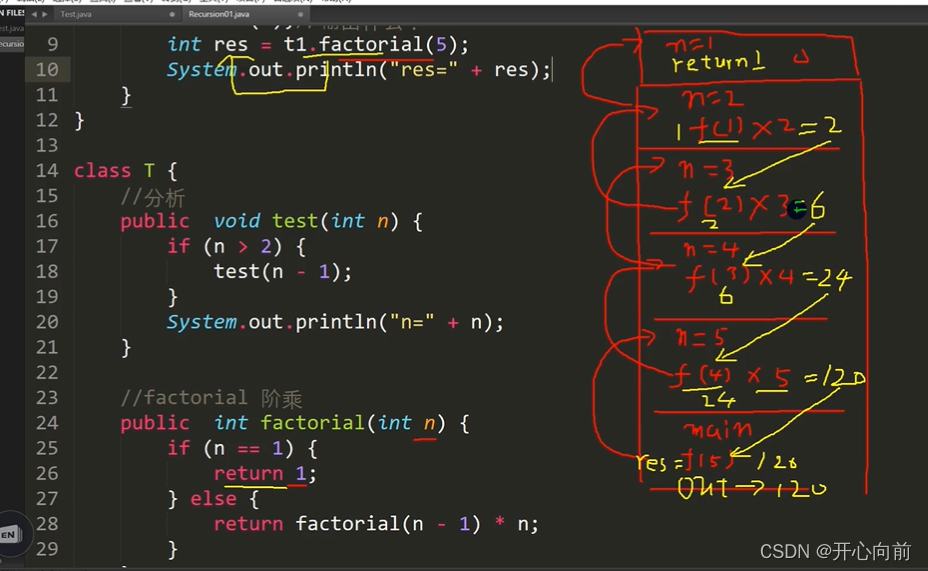Click the closing brace on line 21
This screenshot has height=571, width=928.
(125, 348)
